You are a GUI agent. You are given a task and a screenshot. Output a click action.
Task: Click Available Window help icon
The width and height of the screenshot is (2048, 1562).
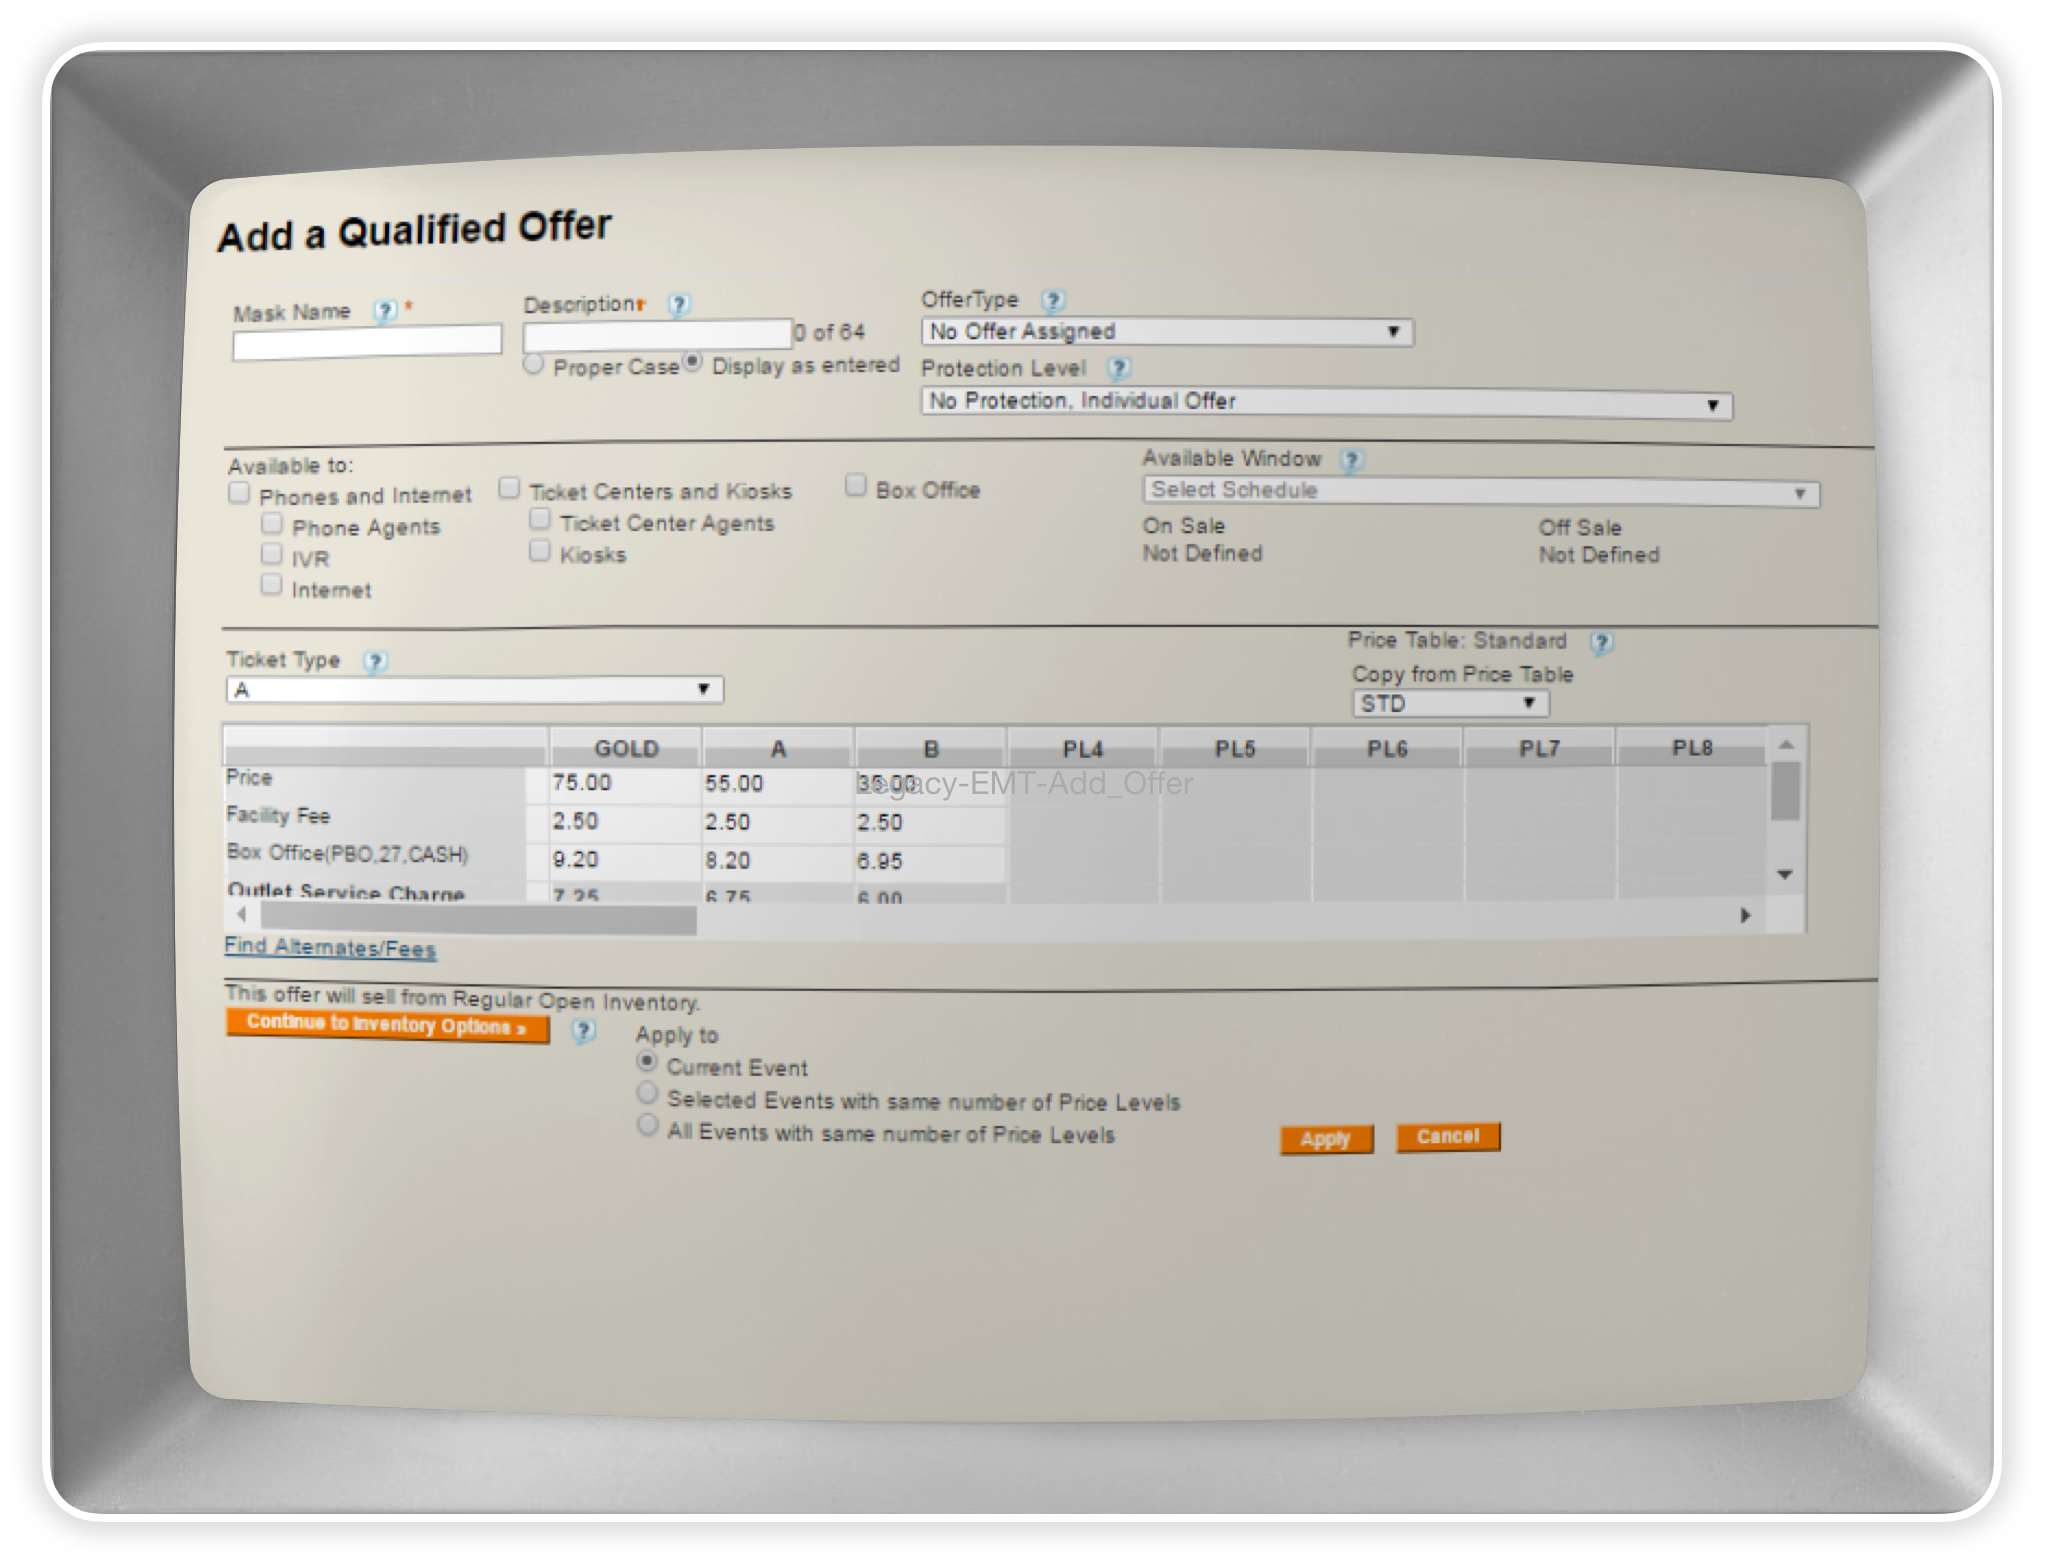click(x=1351, y=460)
